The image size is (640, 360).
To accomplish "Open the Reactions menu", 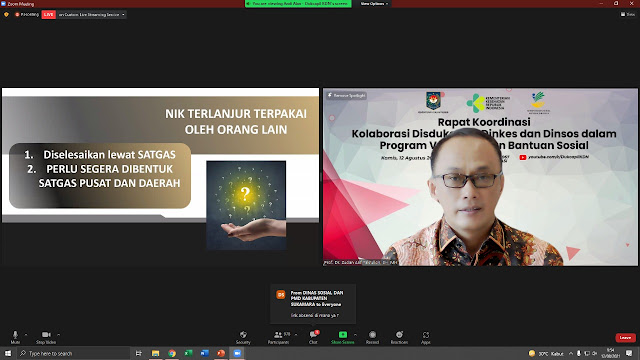I will point(399,337).
